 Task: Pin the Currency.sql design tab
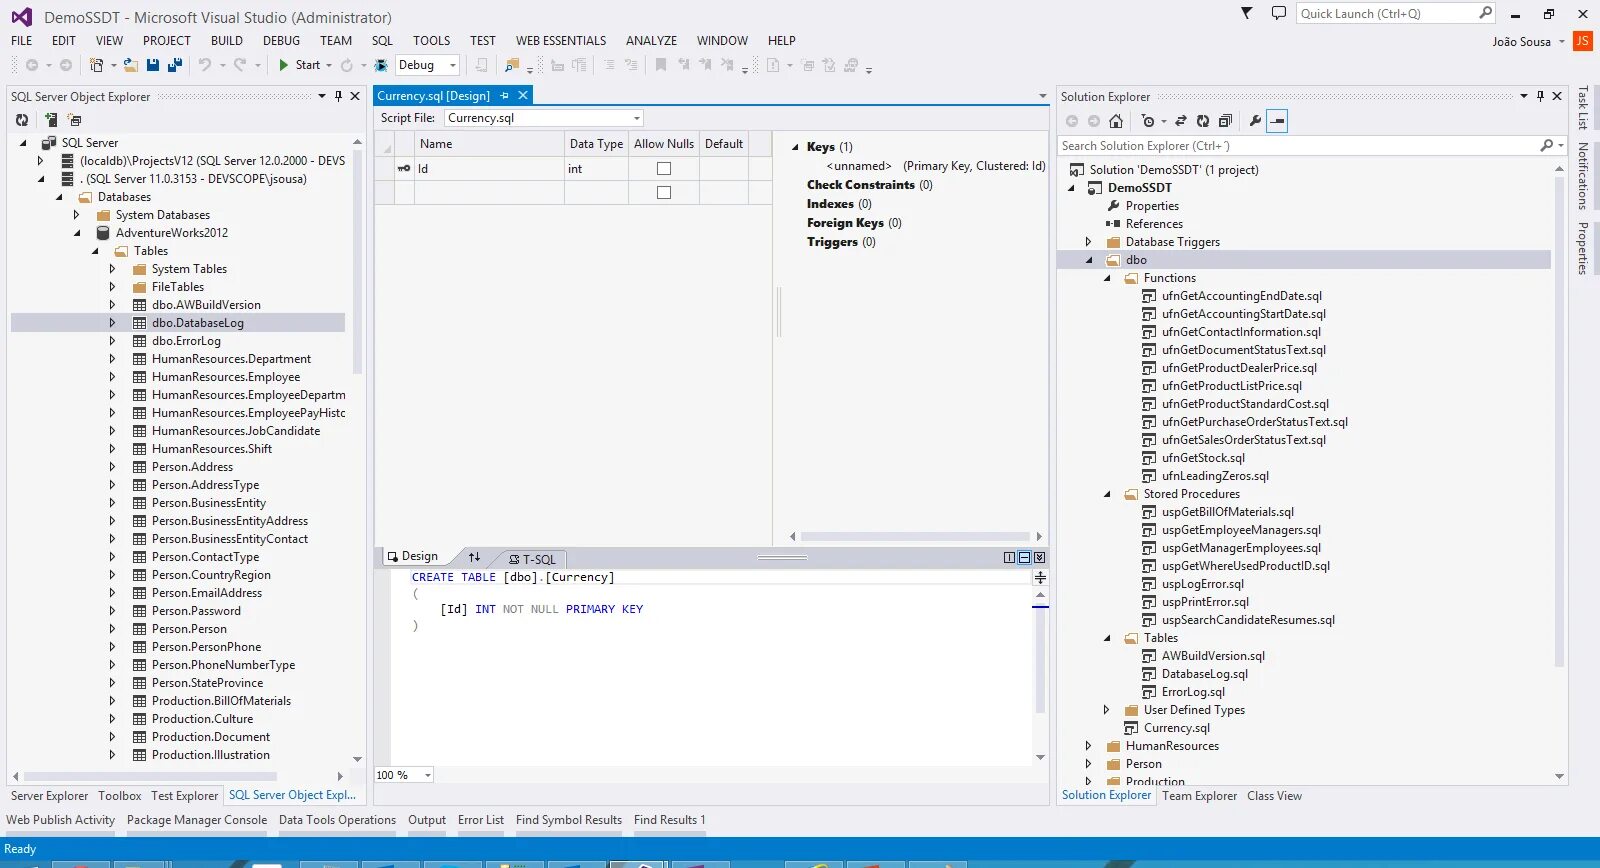(504, 96)
